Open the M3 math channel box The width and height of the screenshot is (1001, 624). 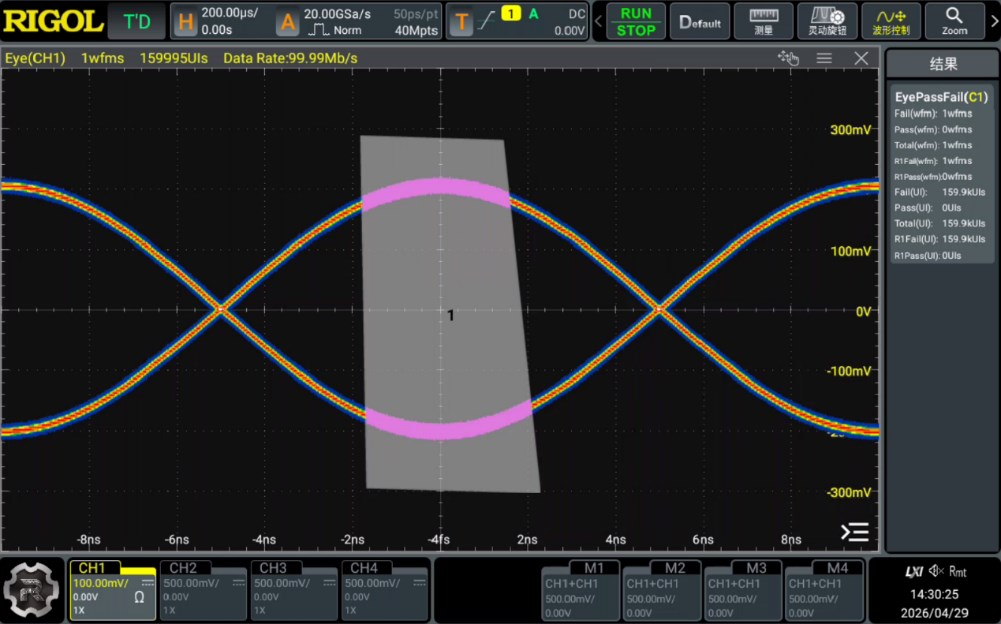click(744, 591)
